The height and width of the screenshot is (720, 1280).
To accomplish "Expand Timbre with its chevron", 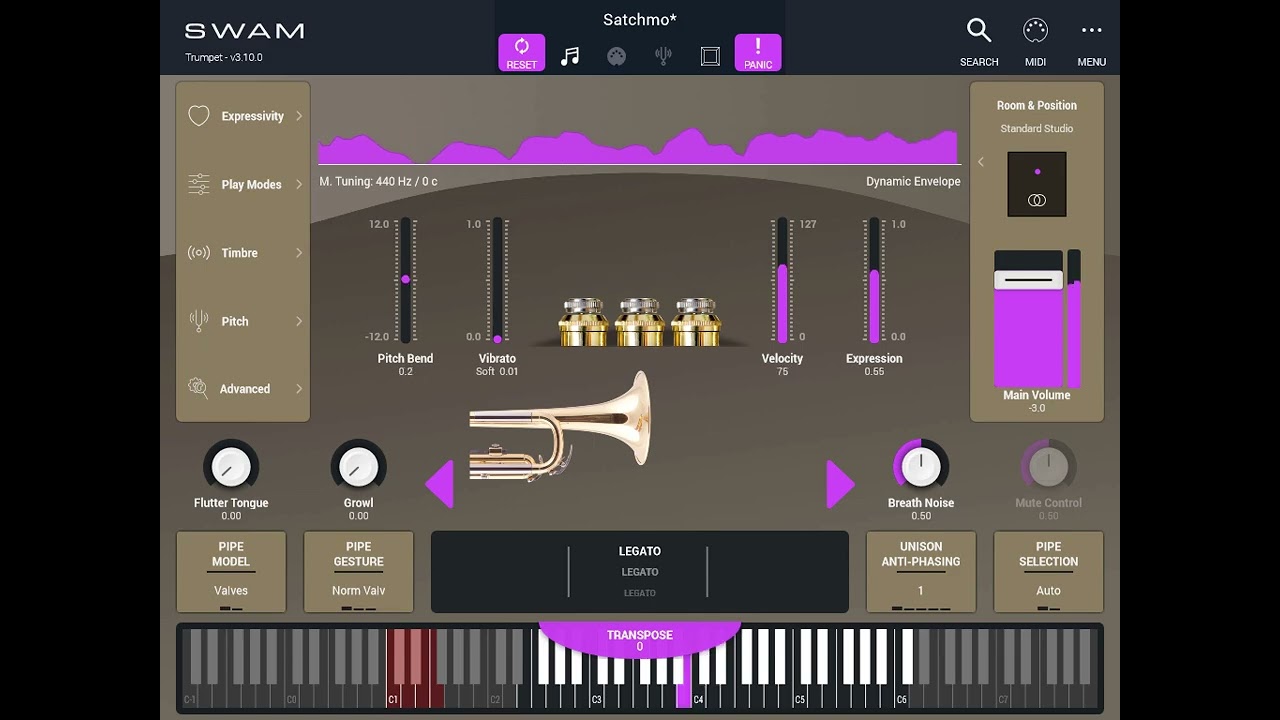I will click(298, 253).
